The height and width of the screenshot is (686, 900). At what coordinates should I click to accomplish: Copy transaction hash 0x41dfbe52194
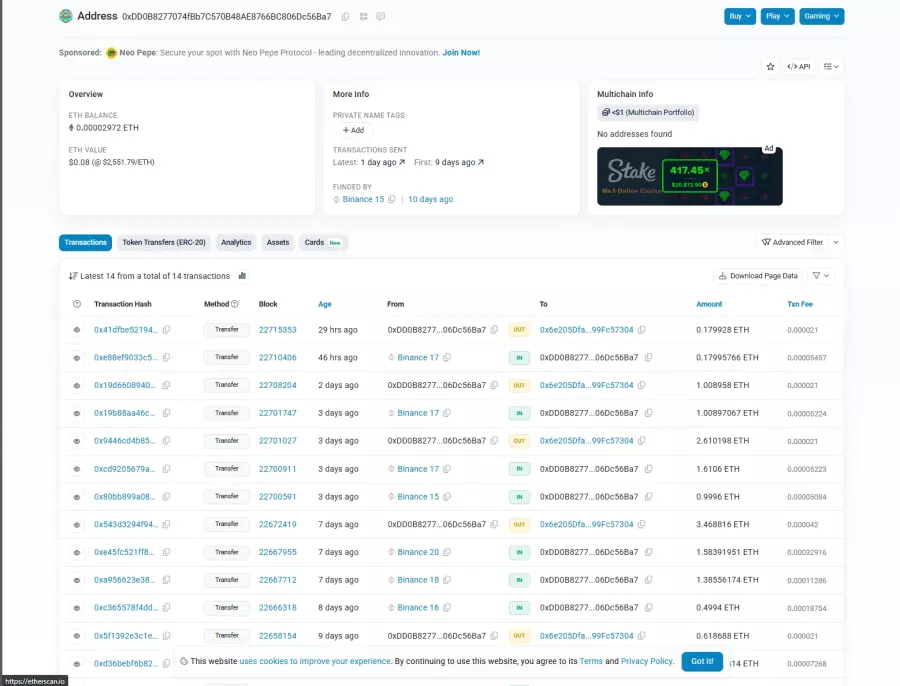(167, 330)
